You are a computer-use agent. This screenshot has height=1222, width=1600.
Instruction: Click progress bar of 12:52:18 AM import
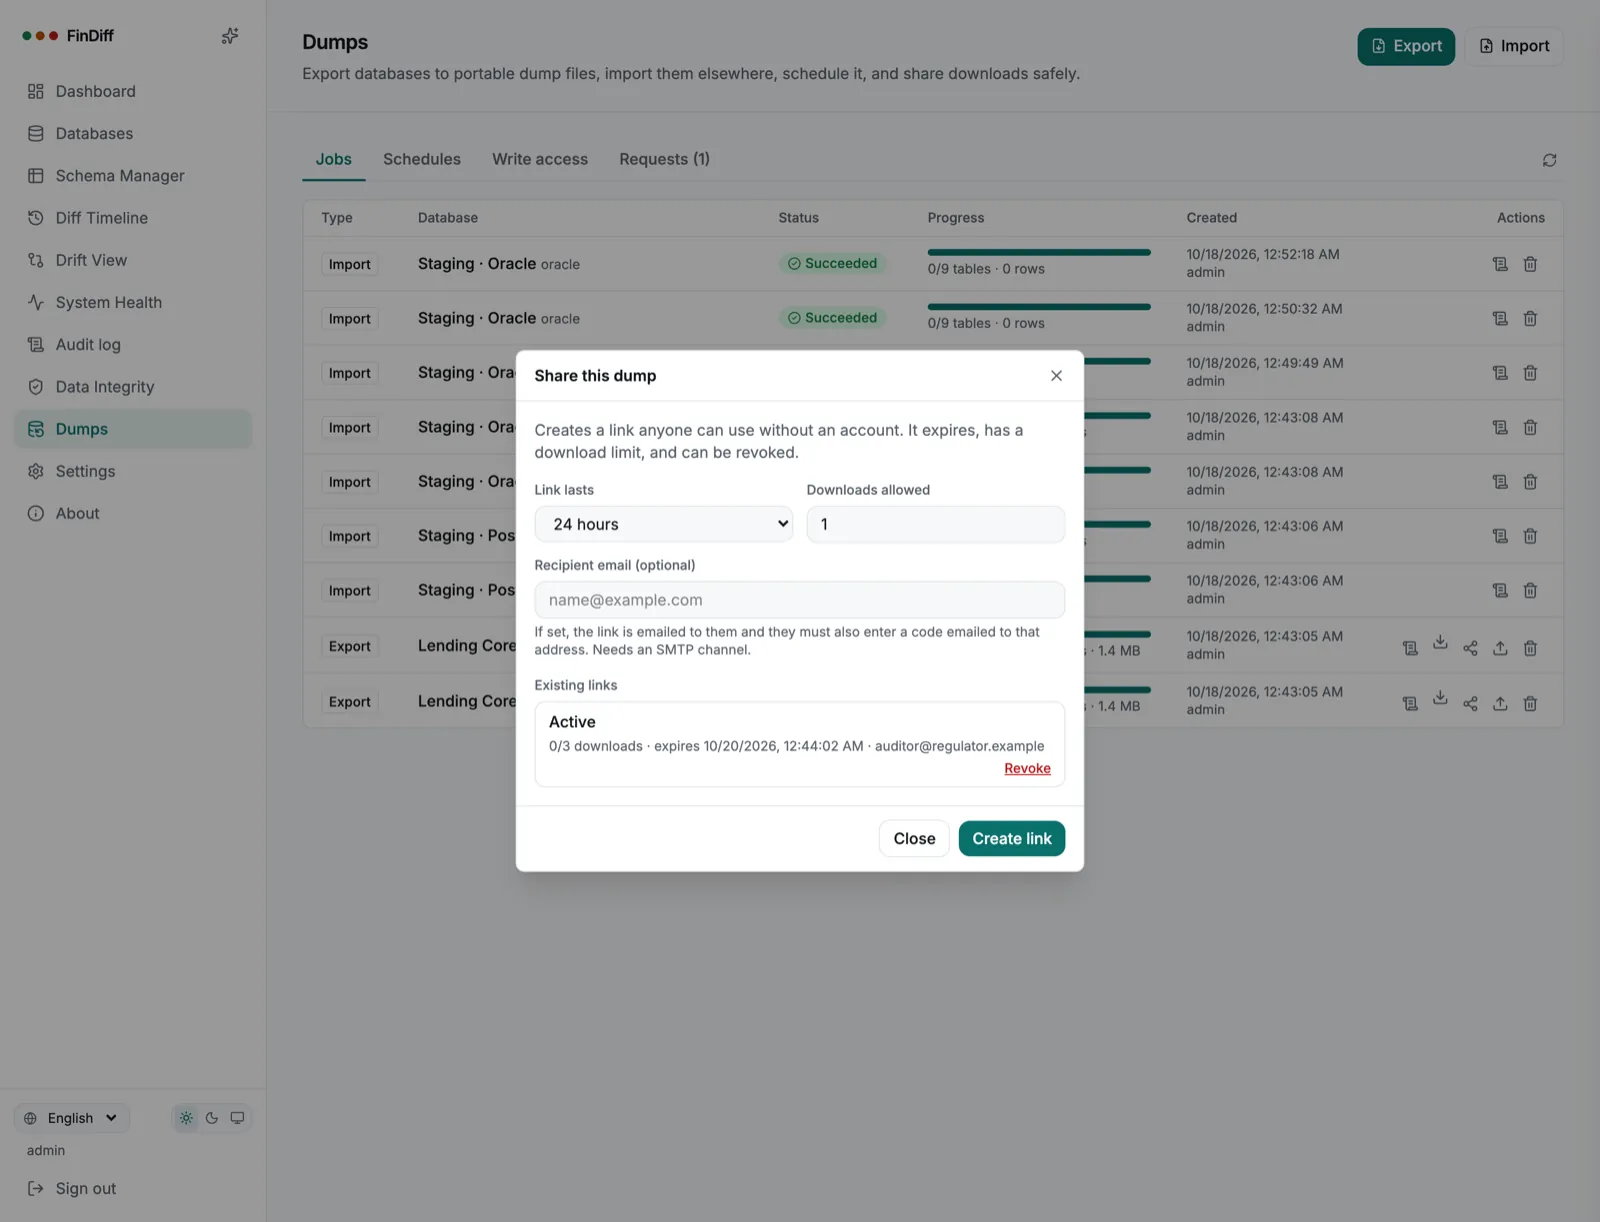[1039, 253]
